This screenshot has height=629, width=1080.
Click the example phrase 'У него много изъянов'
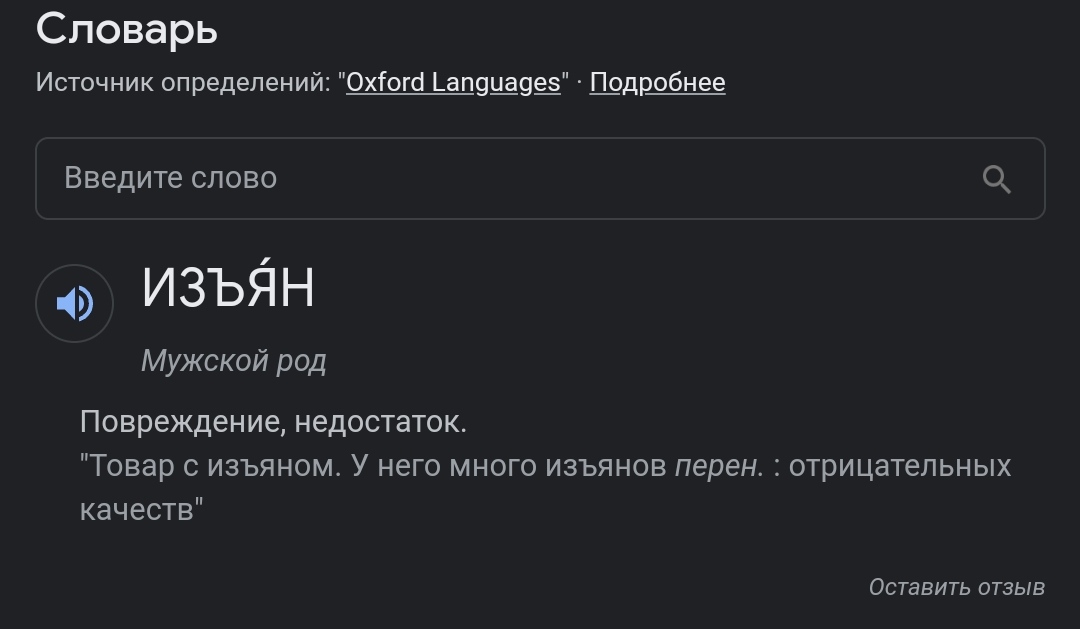click(x=508, y=466)
